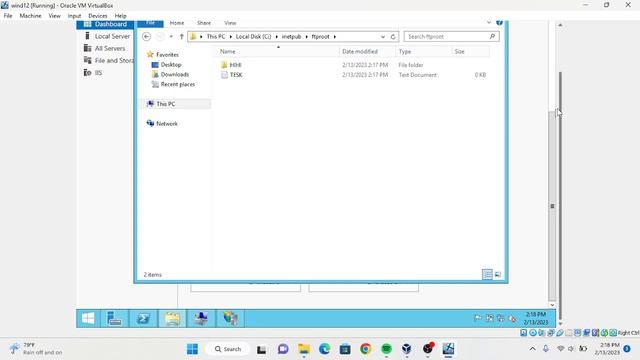Open VirtualBox Input menu
This screenshot has width=640, height=360.
pos(74,16)
